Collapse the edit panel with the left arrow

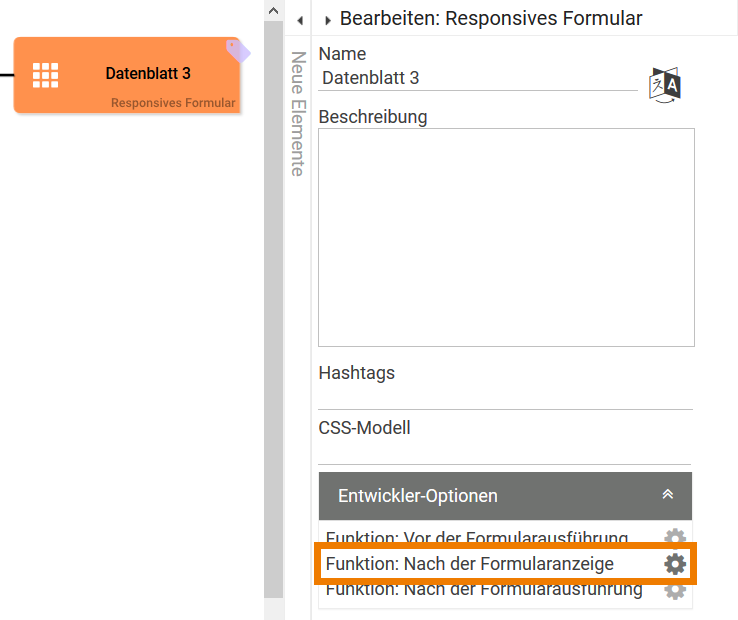click(x=300, y=19)
